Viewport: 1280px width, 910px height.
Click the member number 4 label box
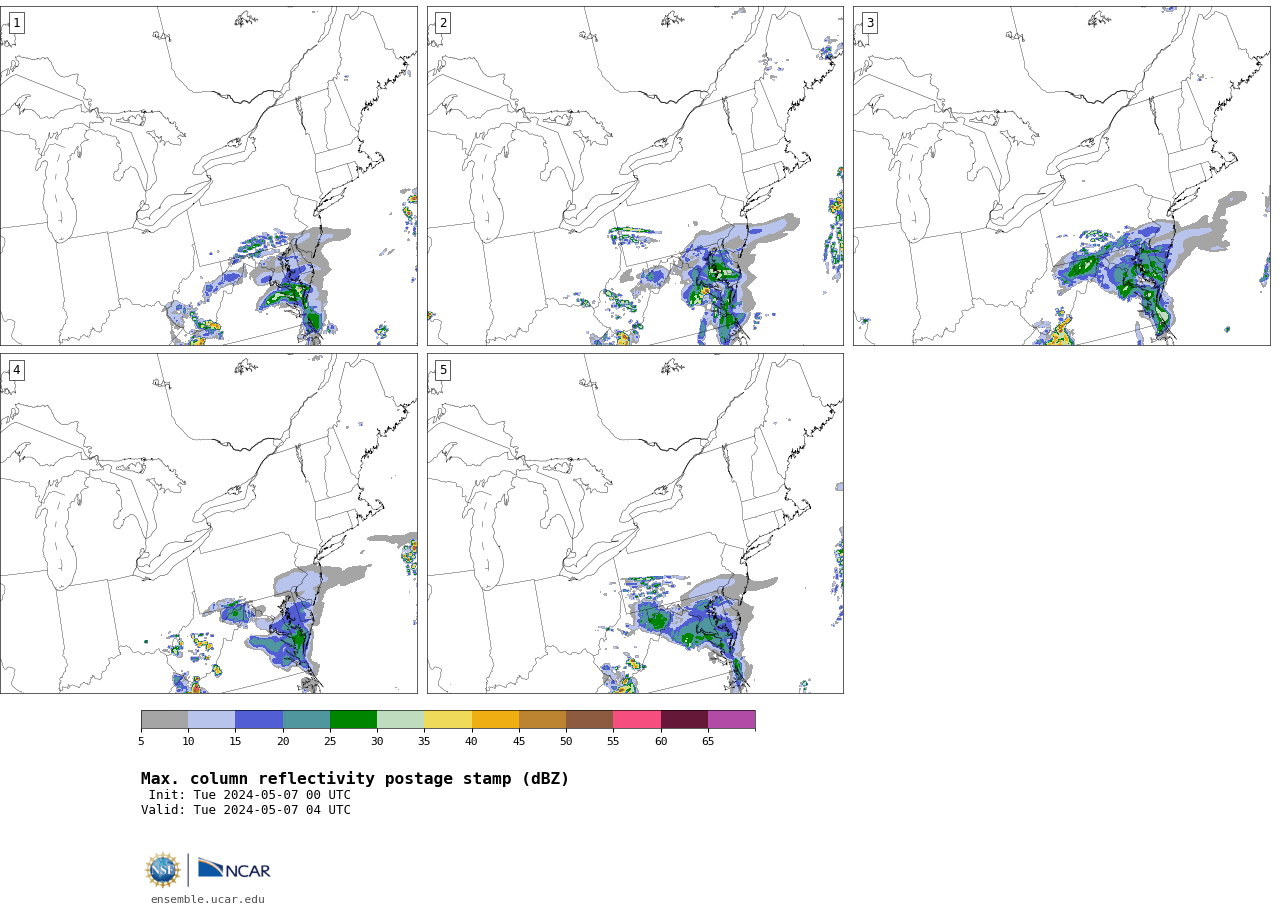click(x=16, y=370)
